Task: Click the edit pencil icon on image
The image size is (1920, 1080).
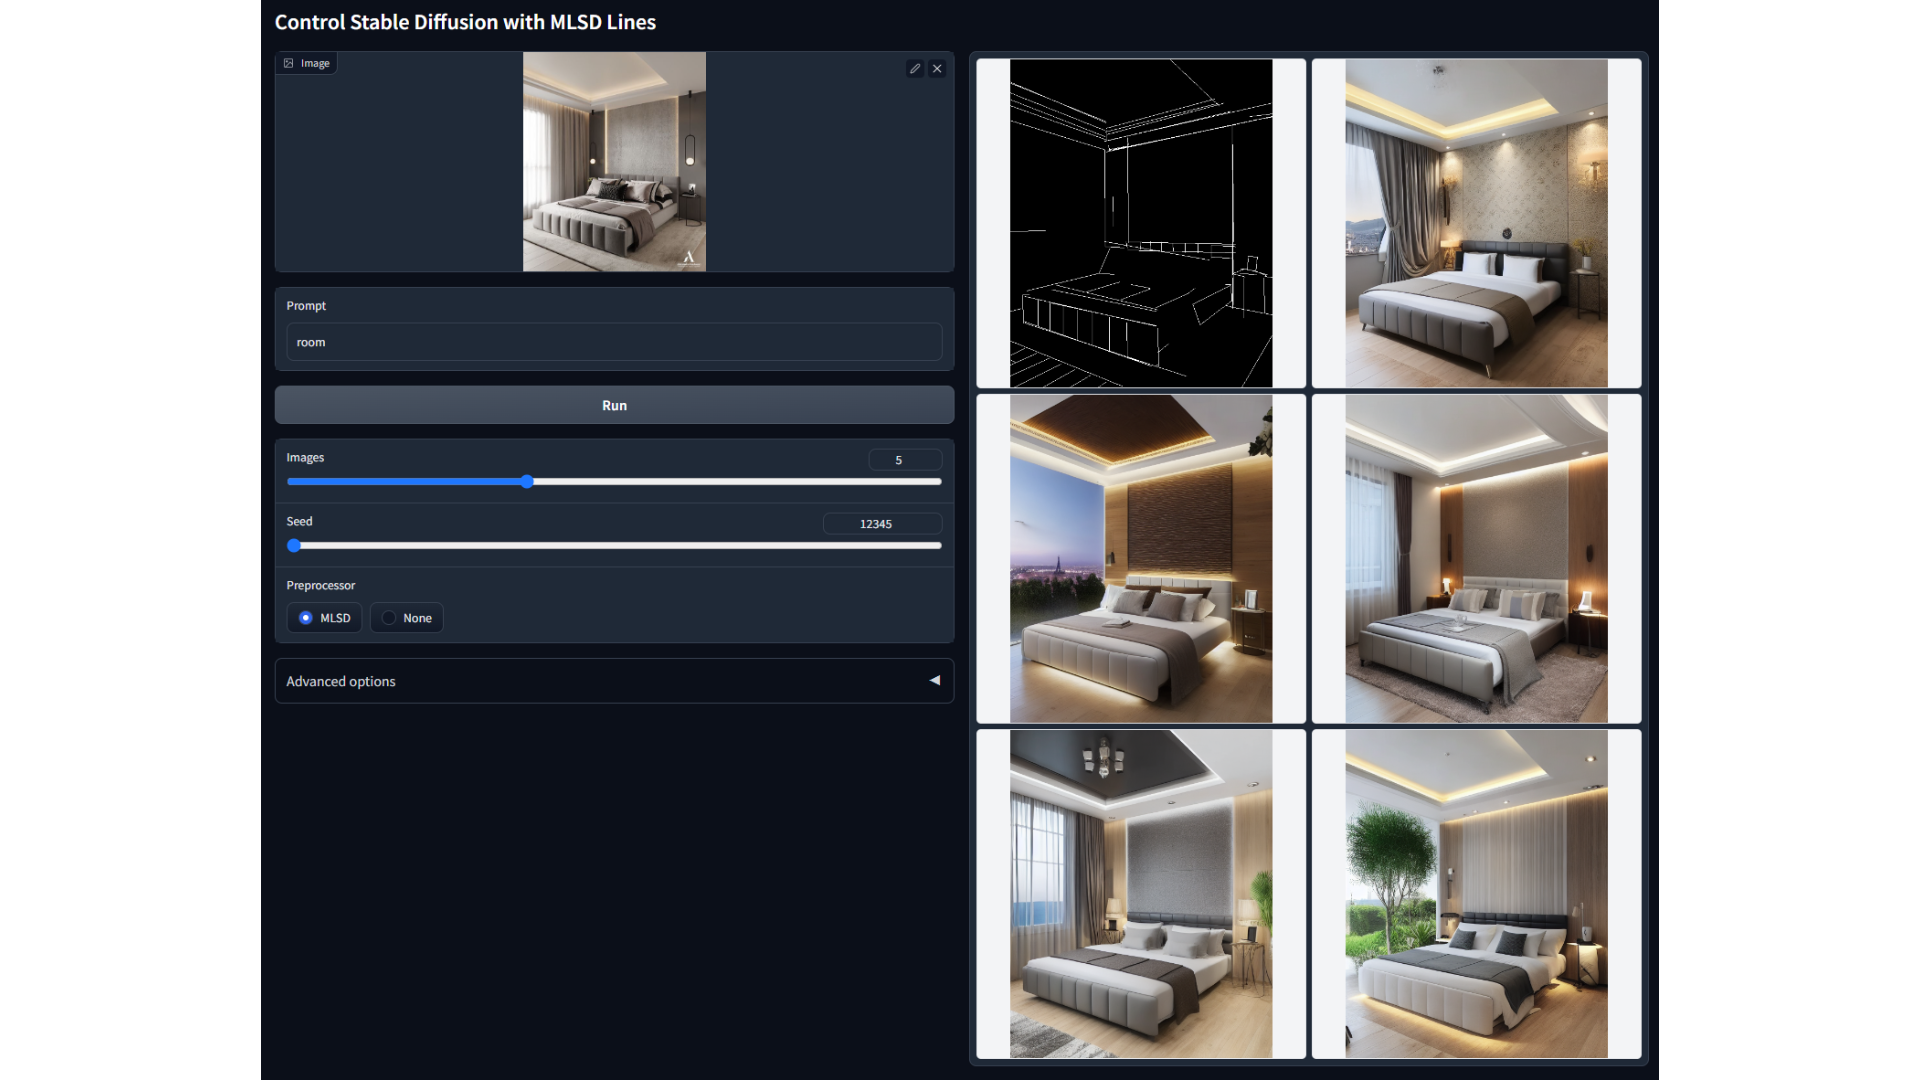Action: (x=914, y=69)
